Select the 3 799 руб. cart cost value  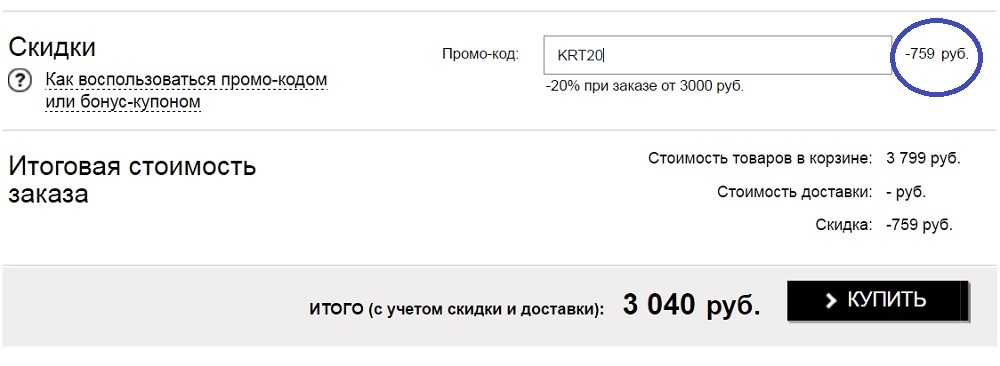[923, 158]
